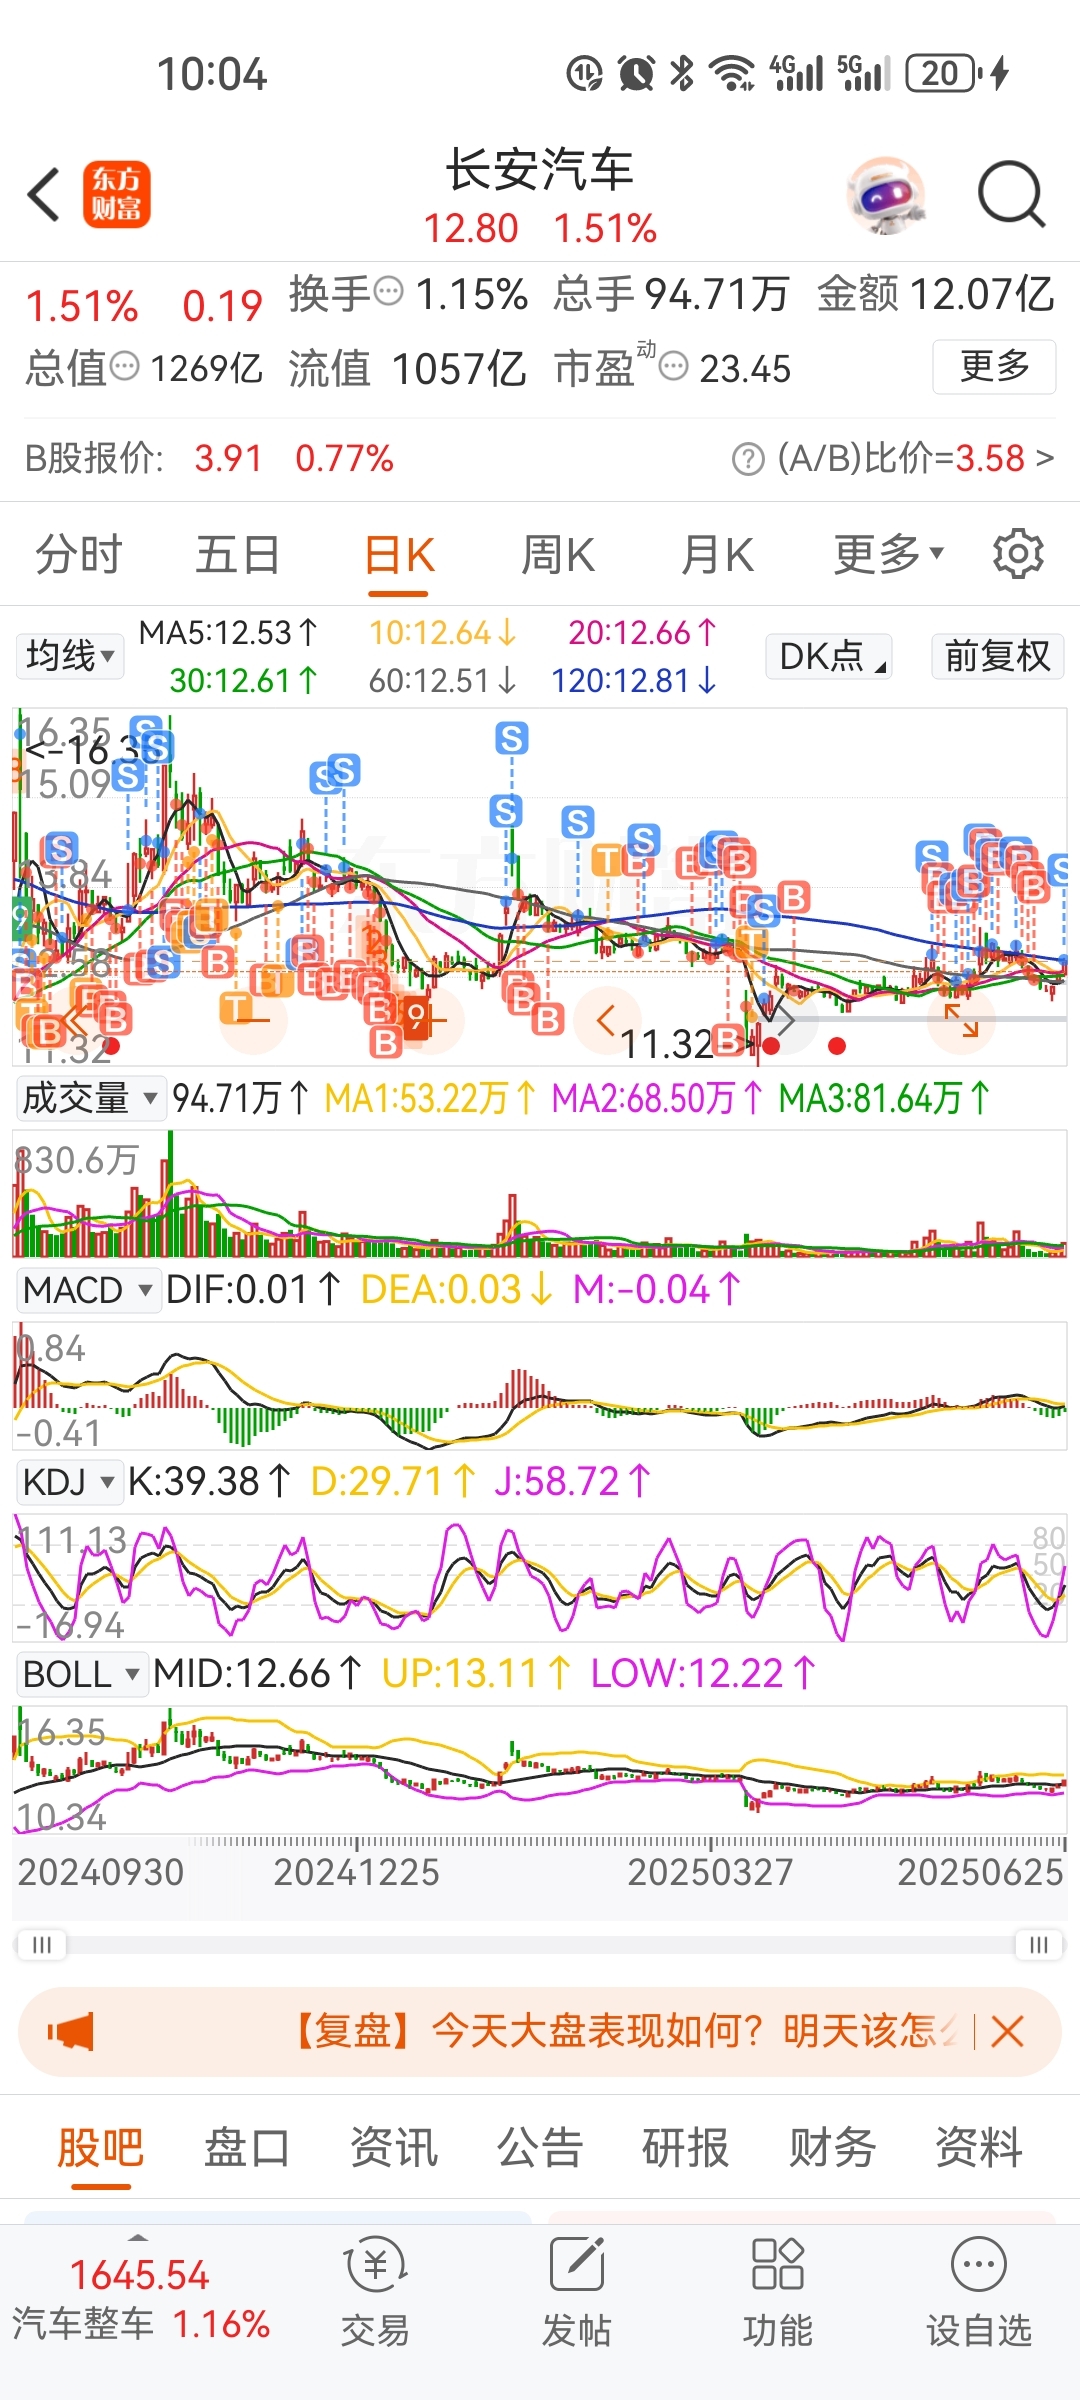The width and height of the screenshot is (1080, 2400).
Task: Tap info icon next to 总值
Action: click(124, 366)
